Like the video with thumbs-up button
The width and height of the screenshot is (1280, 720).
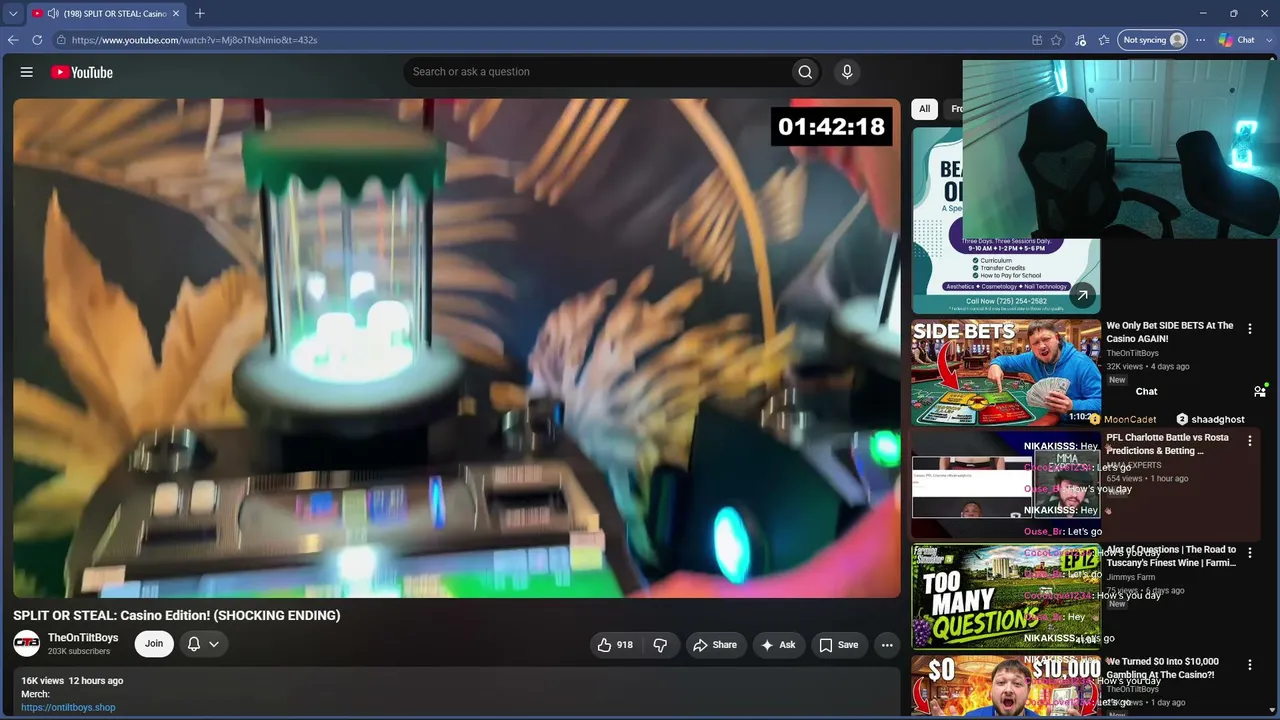(615, 645)
